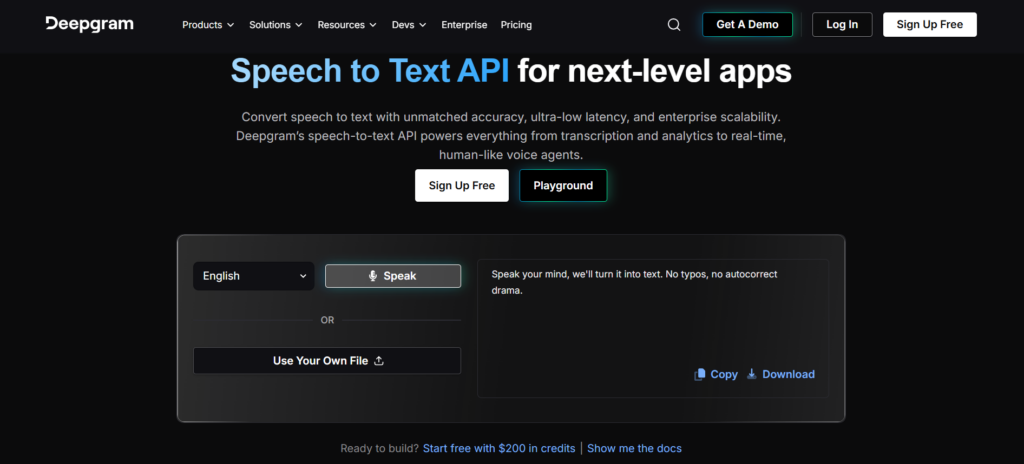Open the Products nav item
The width and height of the screenshot is (1024, 464).
[x=208, y=25]
